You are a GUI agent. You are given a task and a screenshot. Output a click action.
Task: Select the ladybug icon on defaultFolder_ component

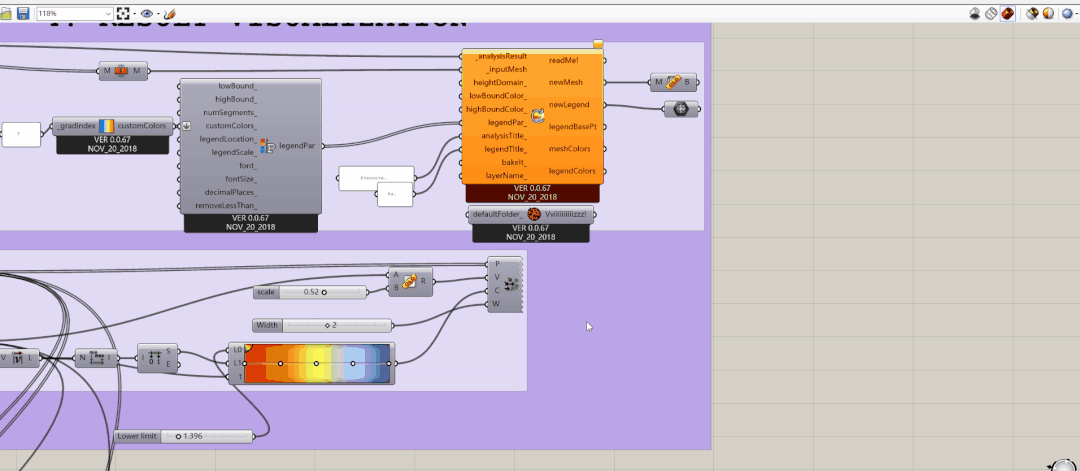534,214
